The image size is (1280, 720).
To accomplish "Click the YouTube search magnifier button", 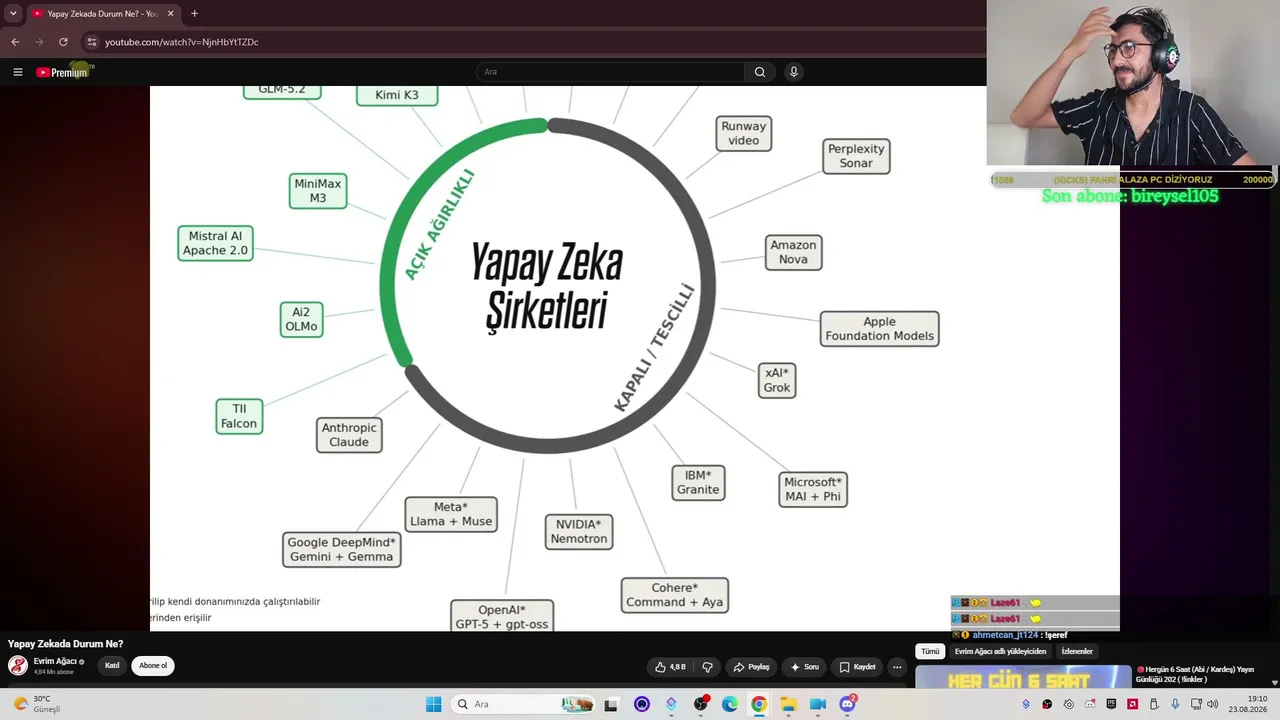I will [x=760, y=72].
